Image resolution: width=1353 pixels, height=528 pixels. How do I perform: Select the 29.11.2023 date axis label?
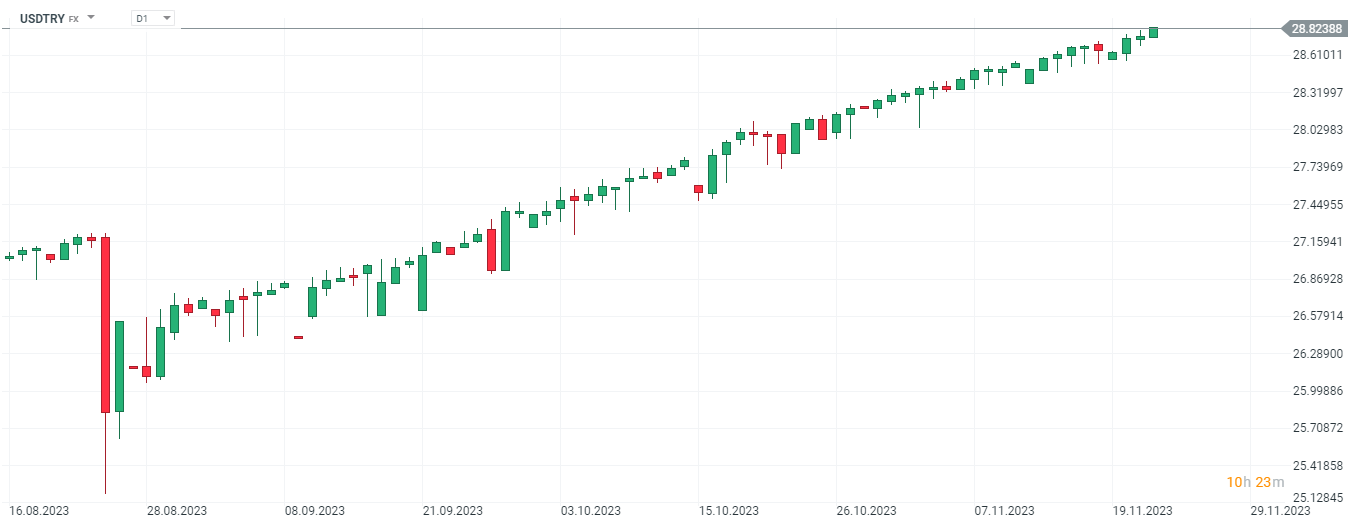click(x=1282, y=511)
